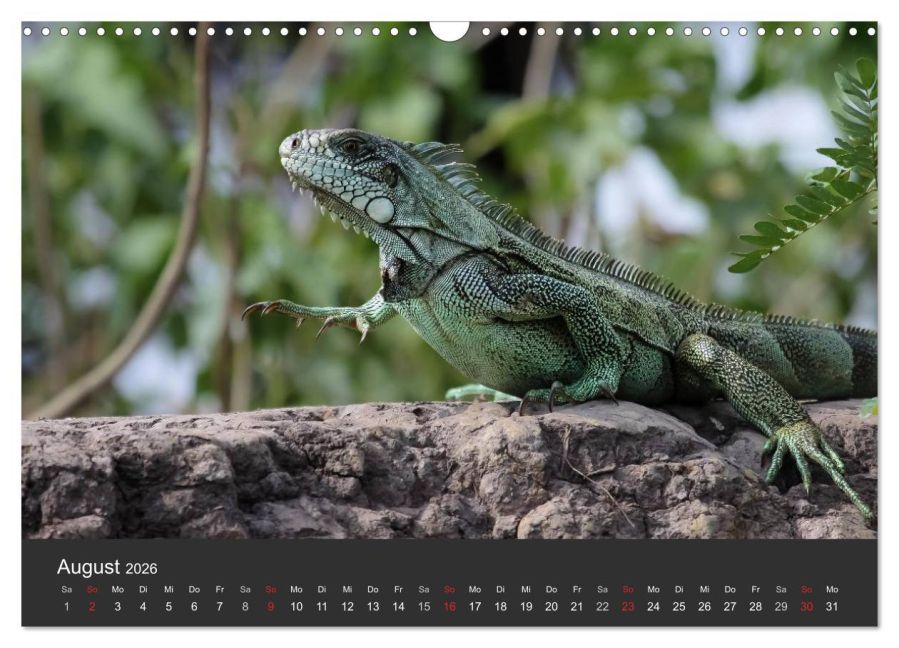Viewport: 899px width, 648px height.
Task: Select day 27 in the calendar
Action: [x=730, y=607]
